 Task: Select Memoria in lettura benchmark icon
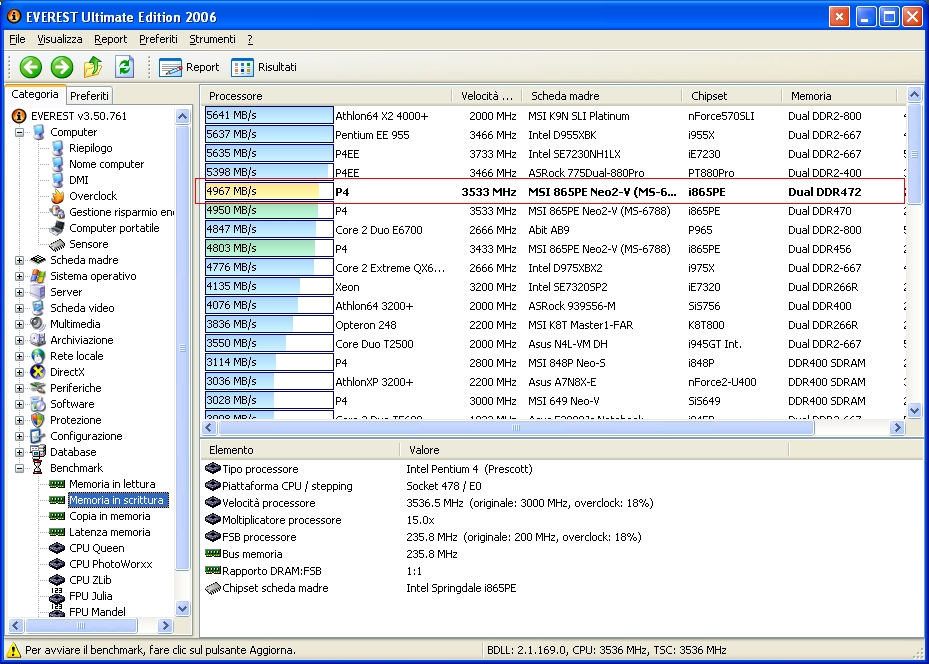(x=57, y=484)
